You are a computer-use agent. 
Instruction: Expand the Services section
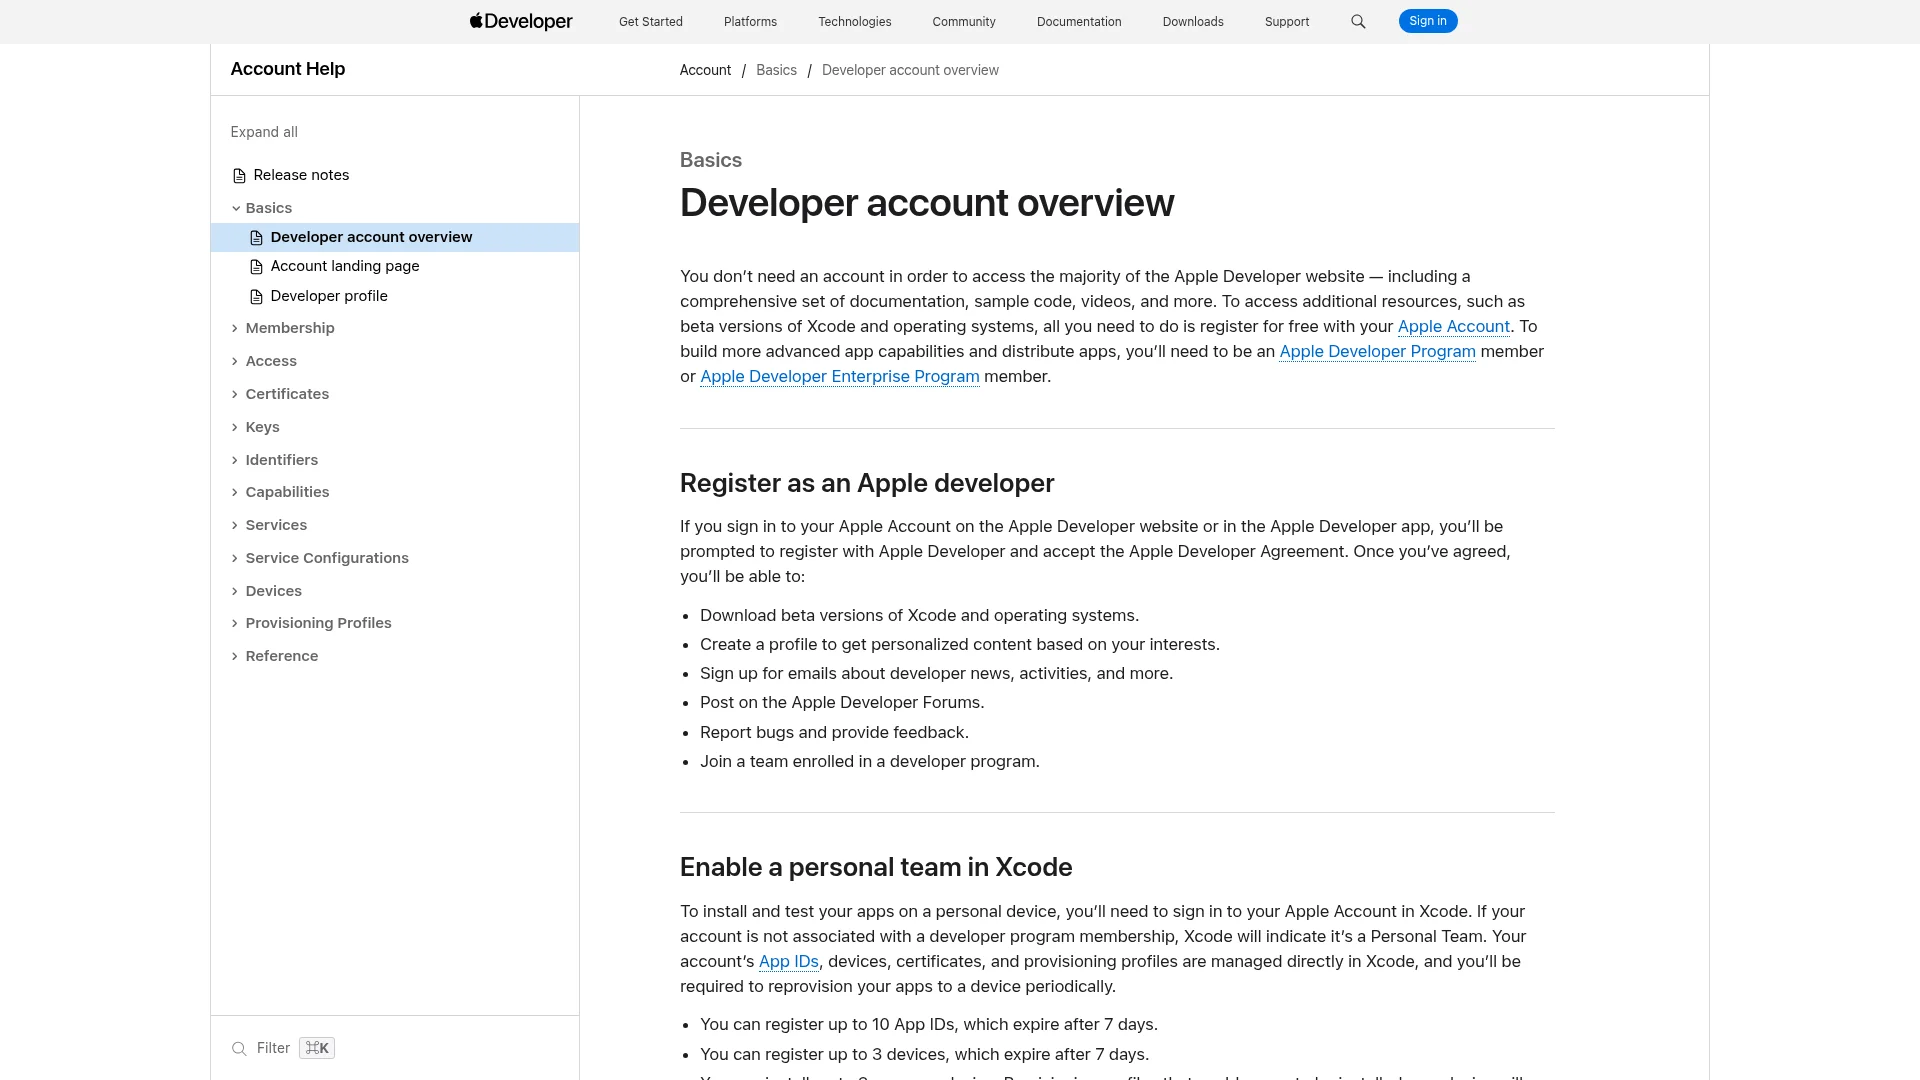[235, 525]
